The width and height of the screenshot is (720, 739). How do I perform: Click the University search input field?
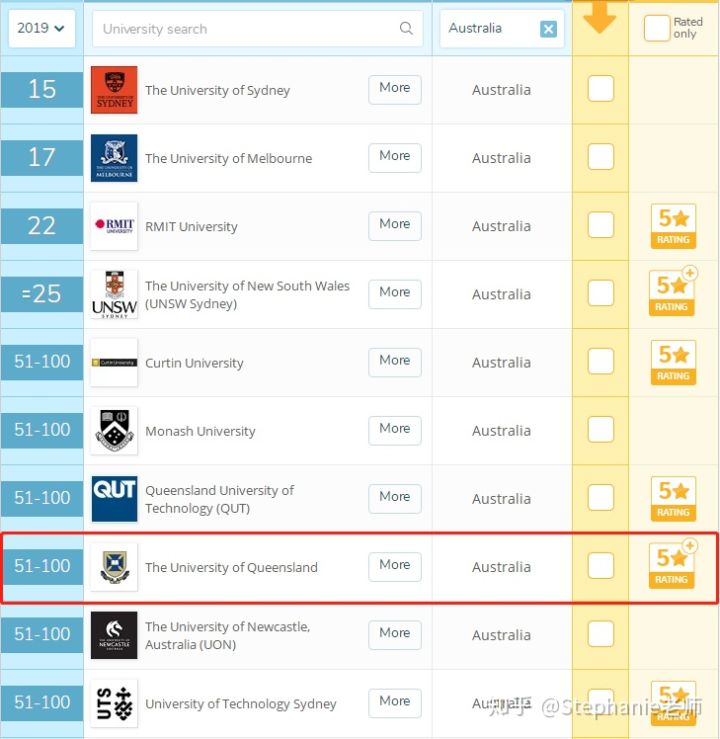[x=257, y=29]
